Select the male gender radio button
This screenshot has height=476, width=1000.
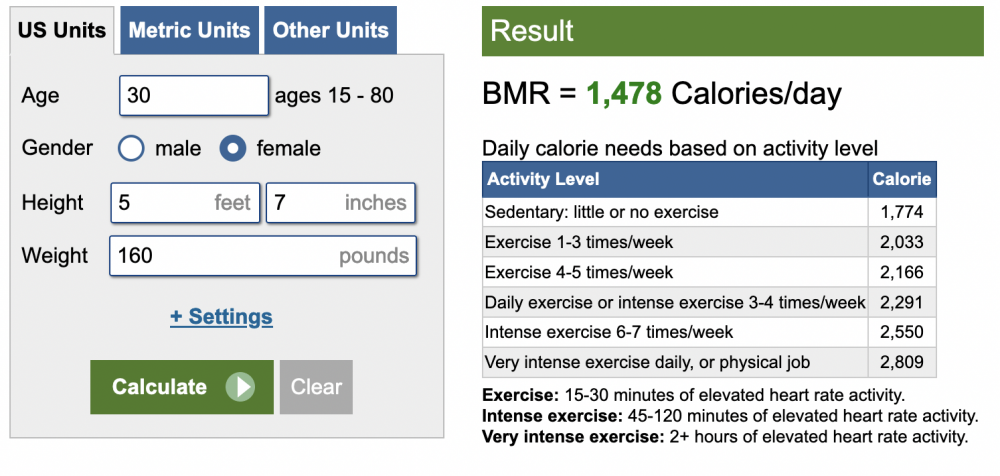coord(131,149)
